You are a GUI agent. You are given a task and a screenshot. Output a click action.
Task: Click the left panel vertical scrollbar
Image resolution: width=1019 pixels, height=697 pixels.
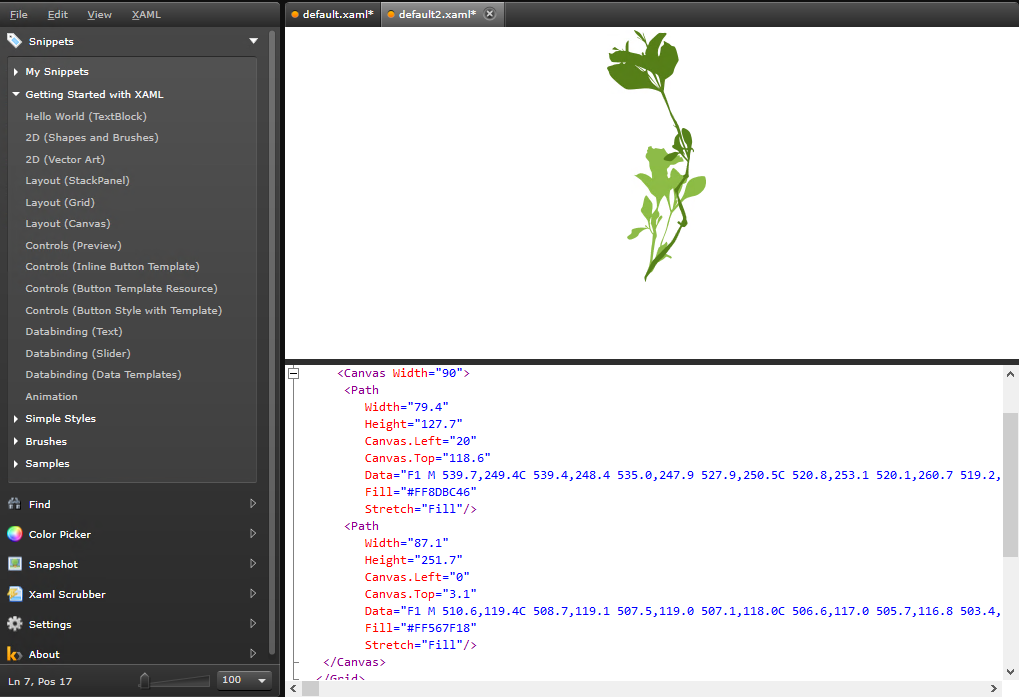pos(272,342)
